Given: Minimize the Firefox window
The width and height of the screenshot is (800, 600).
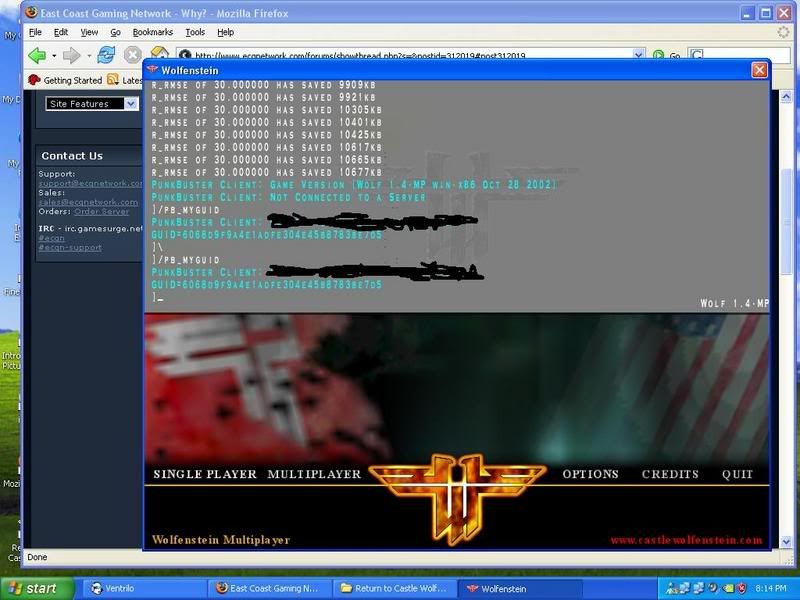Looking at the screenshot, I should point(747,13).
